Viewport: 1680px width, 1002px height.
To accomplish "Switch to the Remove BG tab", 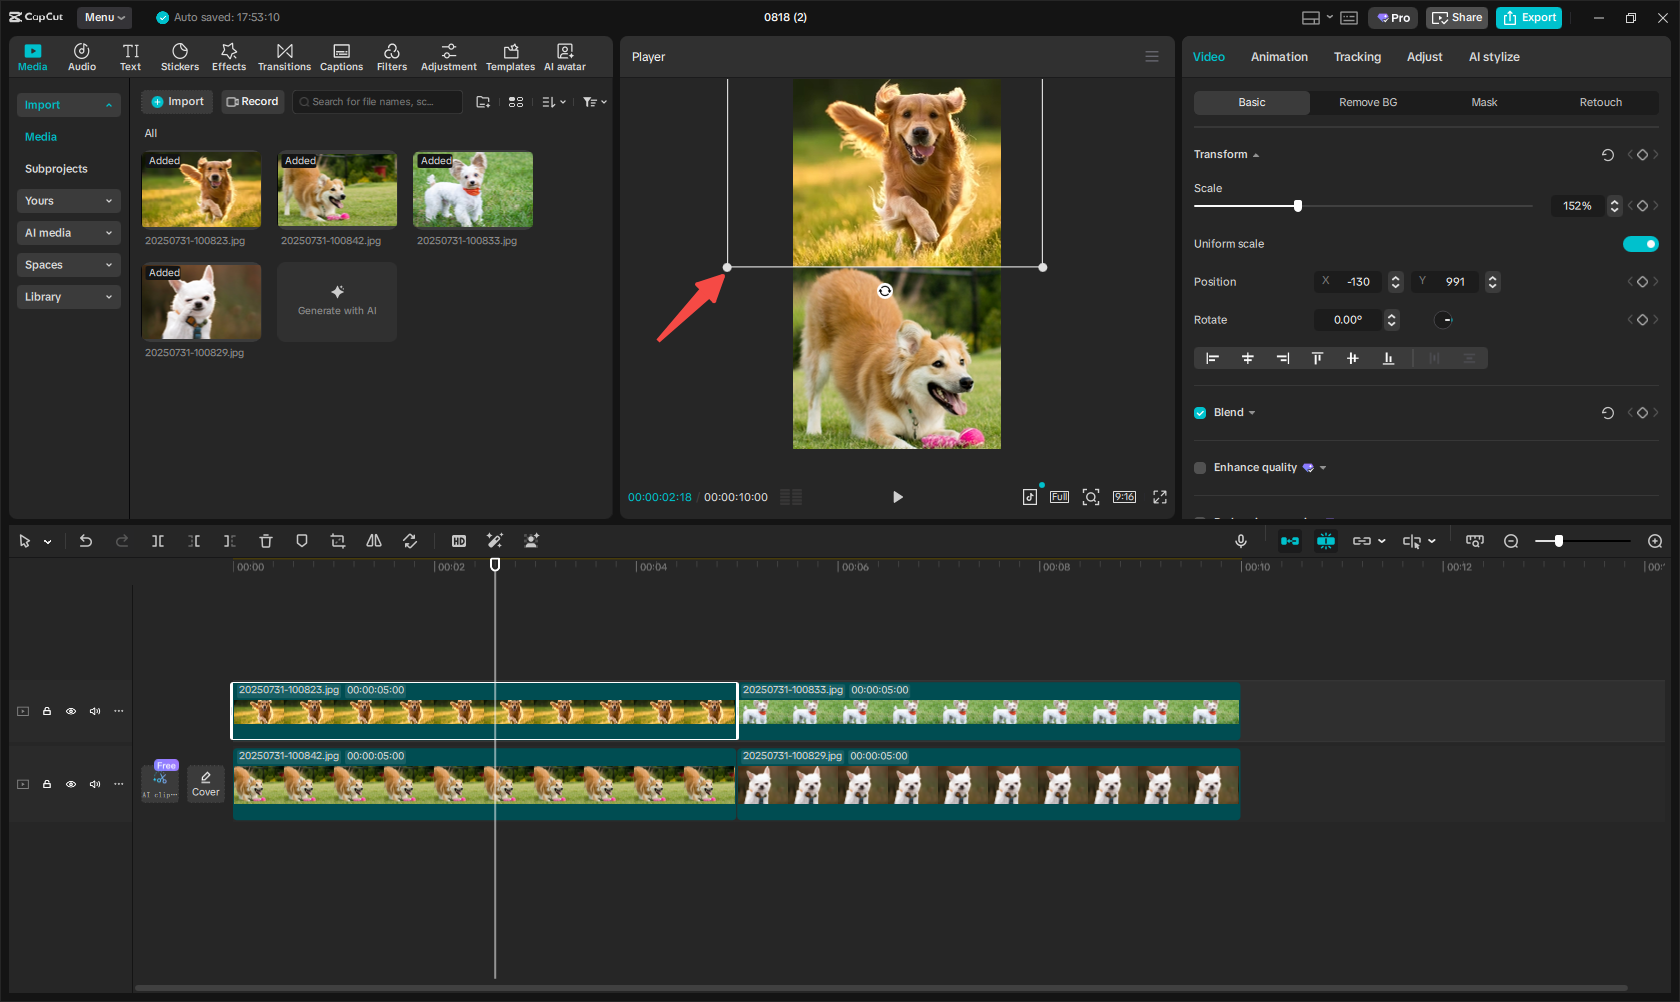I will (x=1367, y=102).
